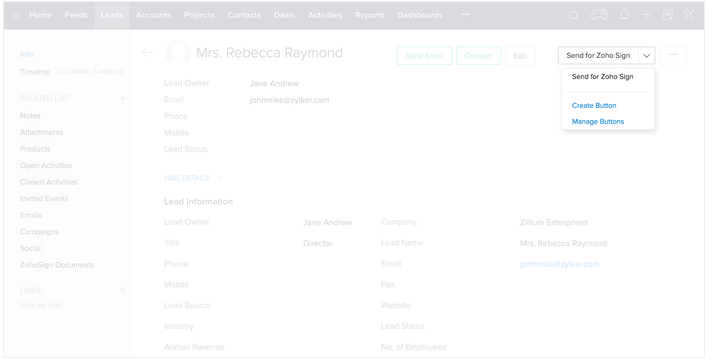The height and width of the screenshot is (361, 712).
Task: Click the search magnifier icon
Action: point(574,15)
